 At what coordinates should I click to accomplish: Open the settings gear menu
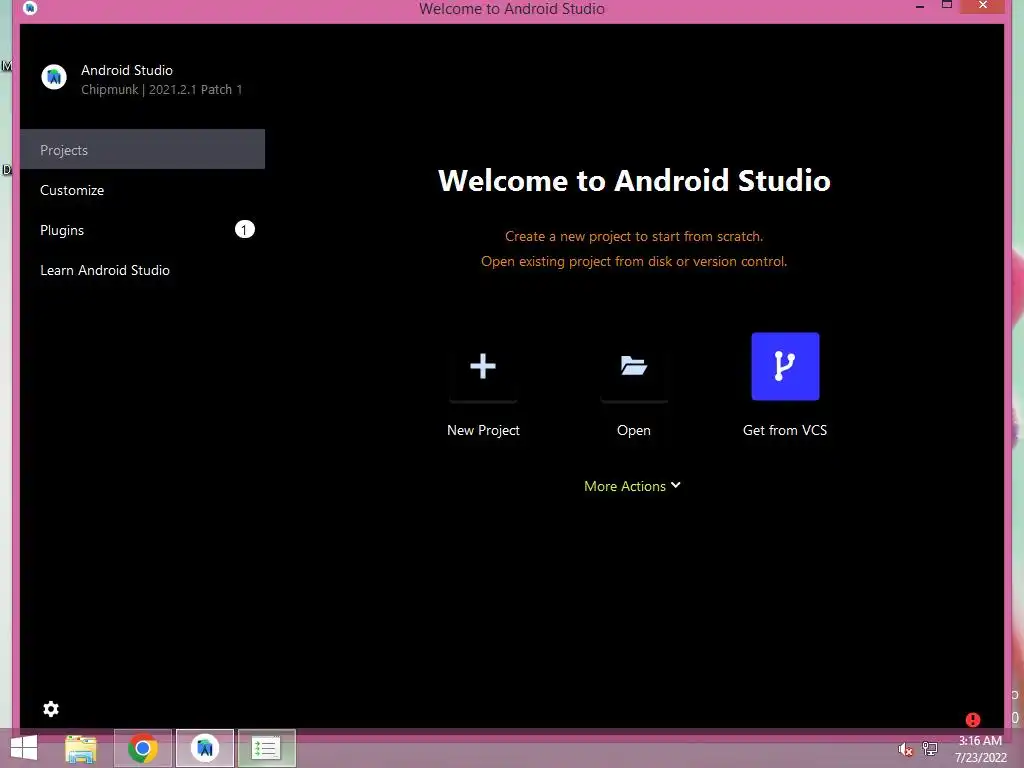[x=51, y=709]
